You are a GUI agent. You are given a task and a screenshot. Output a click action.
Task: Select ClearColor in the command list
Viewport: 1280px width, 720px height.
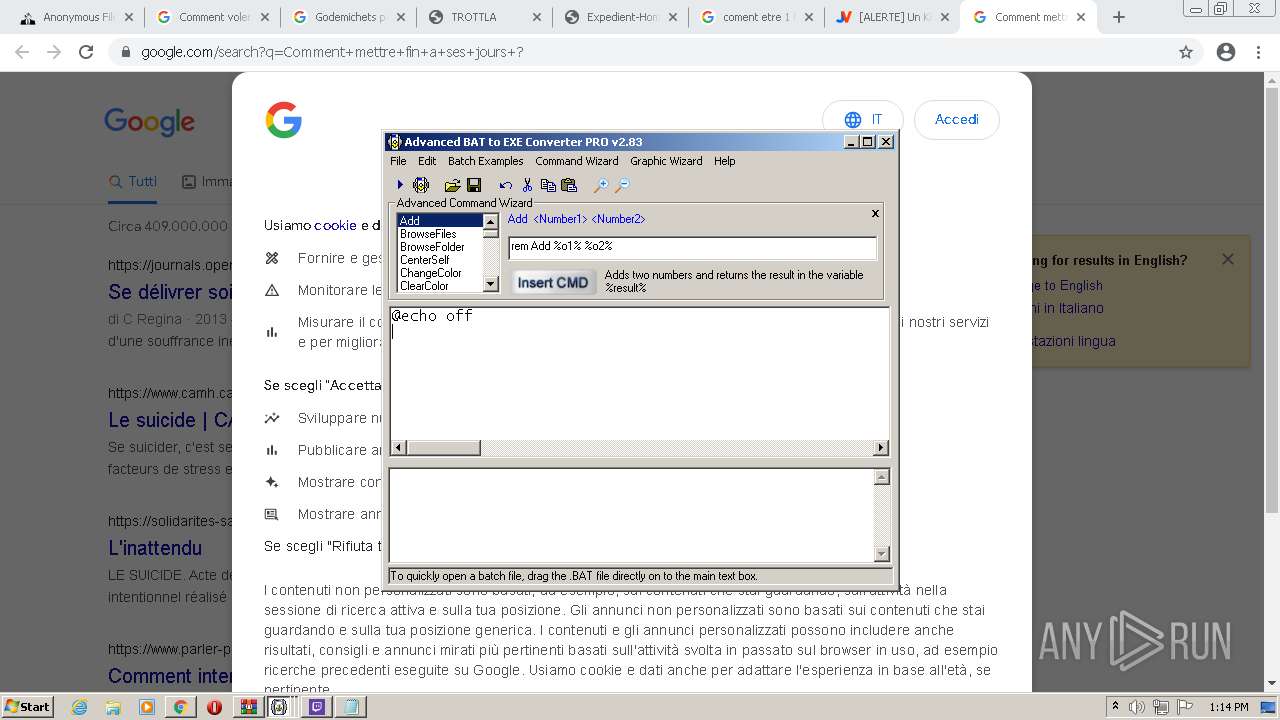[x=440, y=286]
